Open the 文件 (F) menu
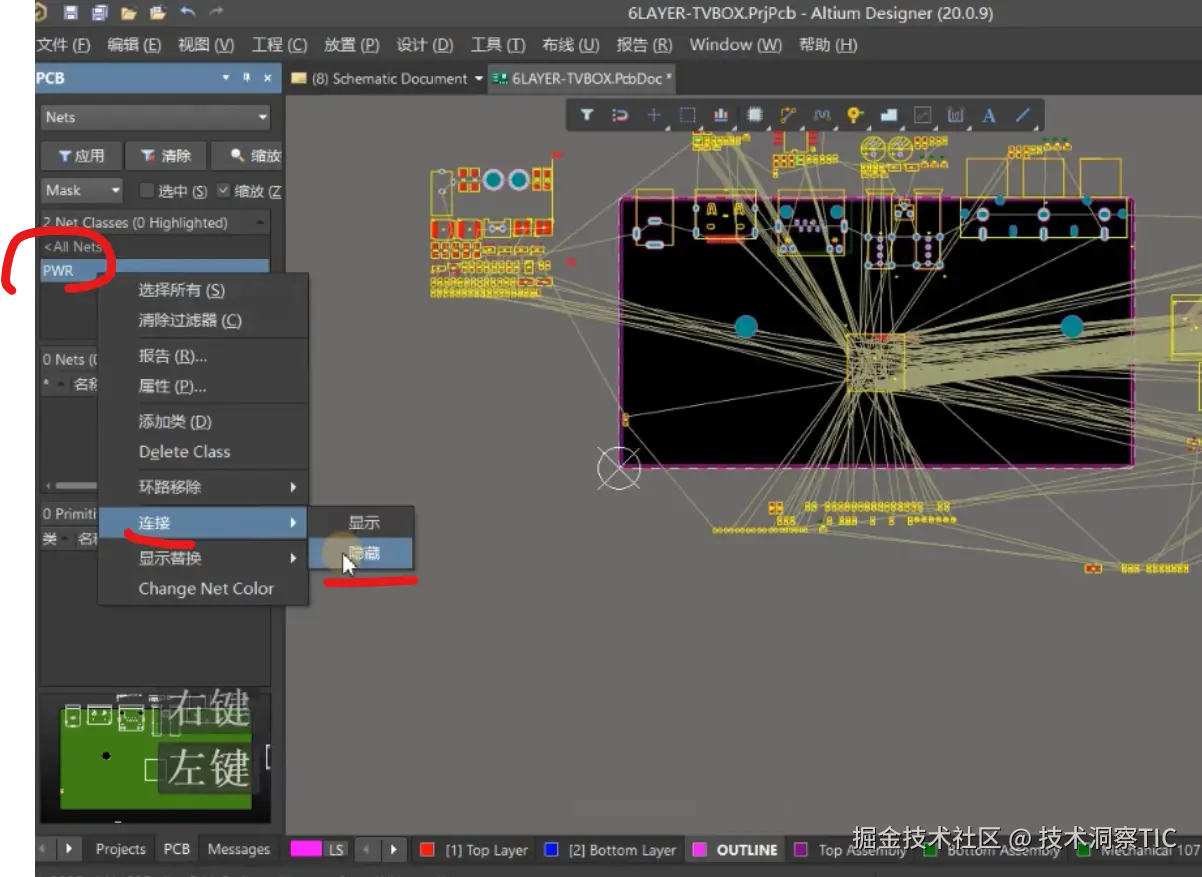This screenshot has height=877, width=1202. point(63,45)
